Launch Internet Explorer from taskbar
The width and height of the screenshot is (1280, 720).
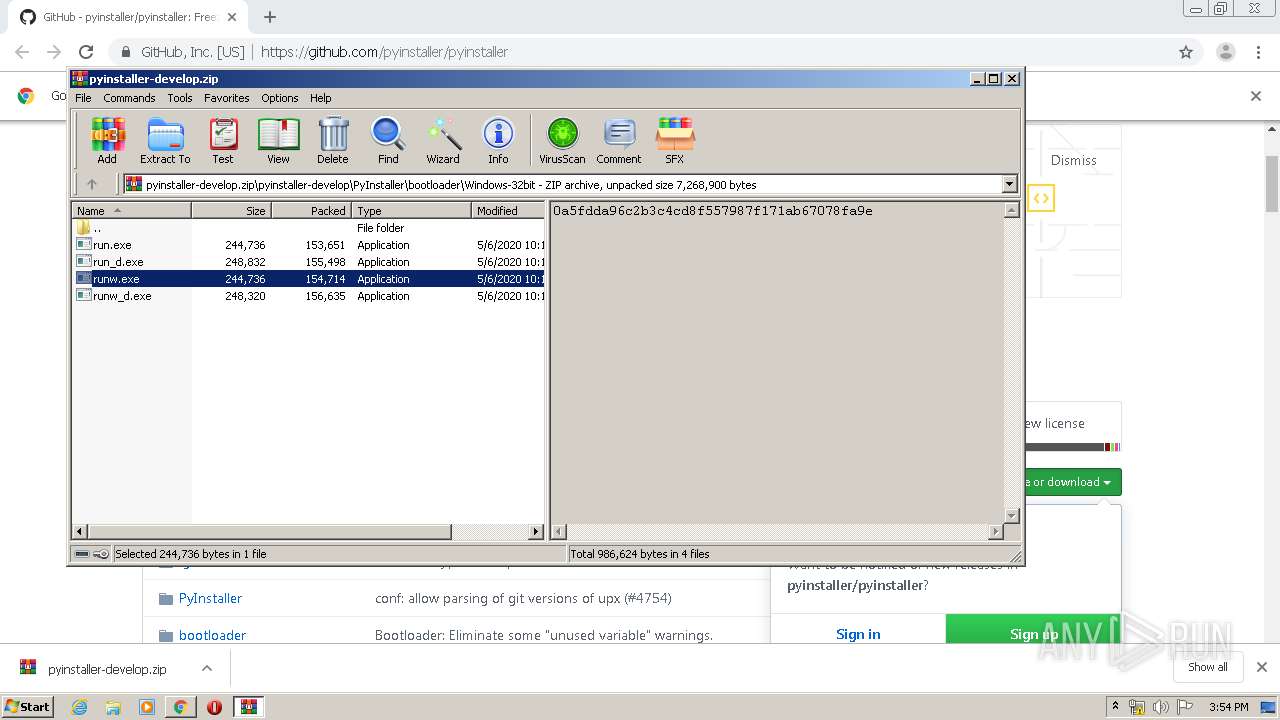pyautogui.click(x=79, y=707)
